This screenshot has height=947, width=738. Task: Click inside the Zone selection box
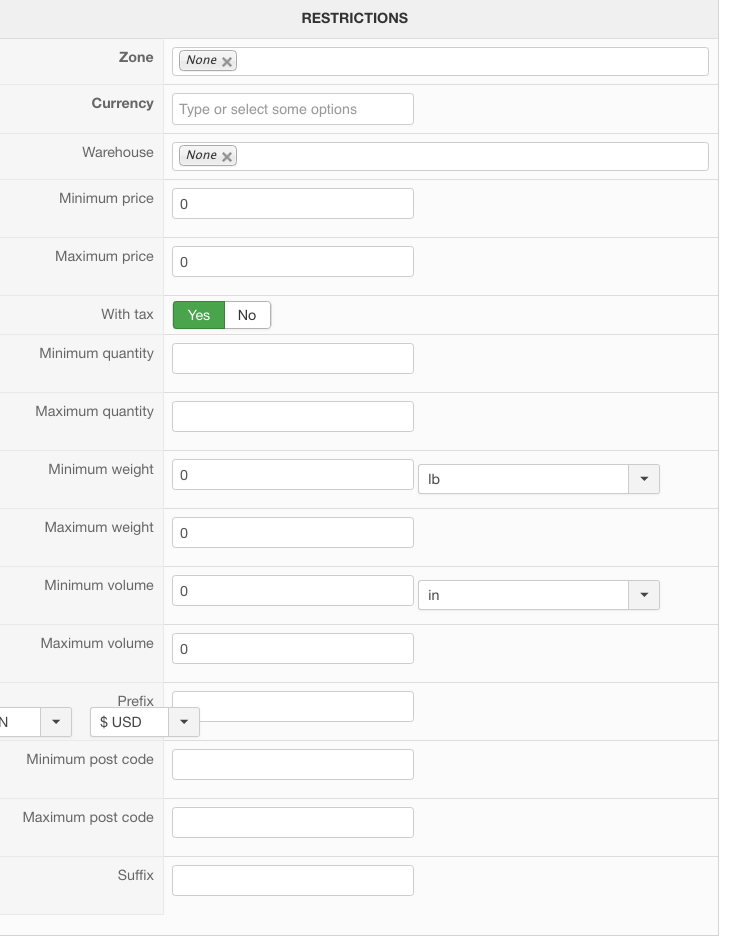coord(470,62)
